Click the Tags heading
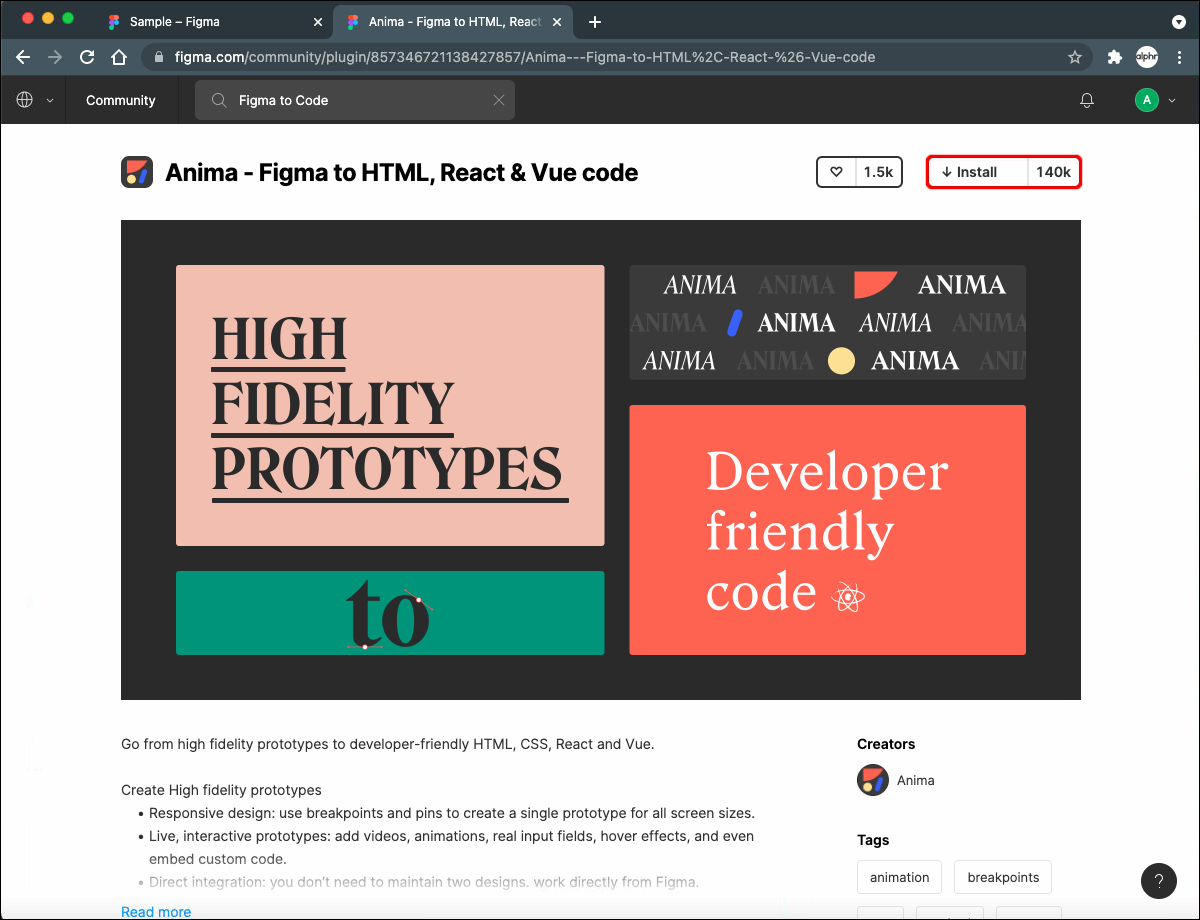This screenshot has width=1200, height=920. click(873, 840)
